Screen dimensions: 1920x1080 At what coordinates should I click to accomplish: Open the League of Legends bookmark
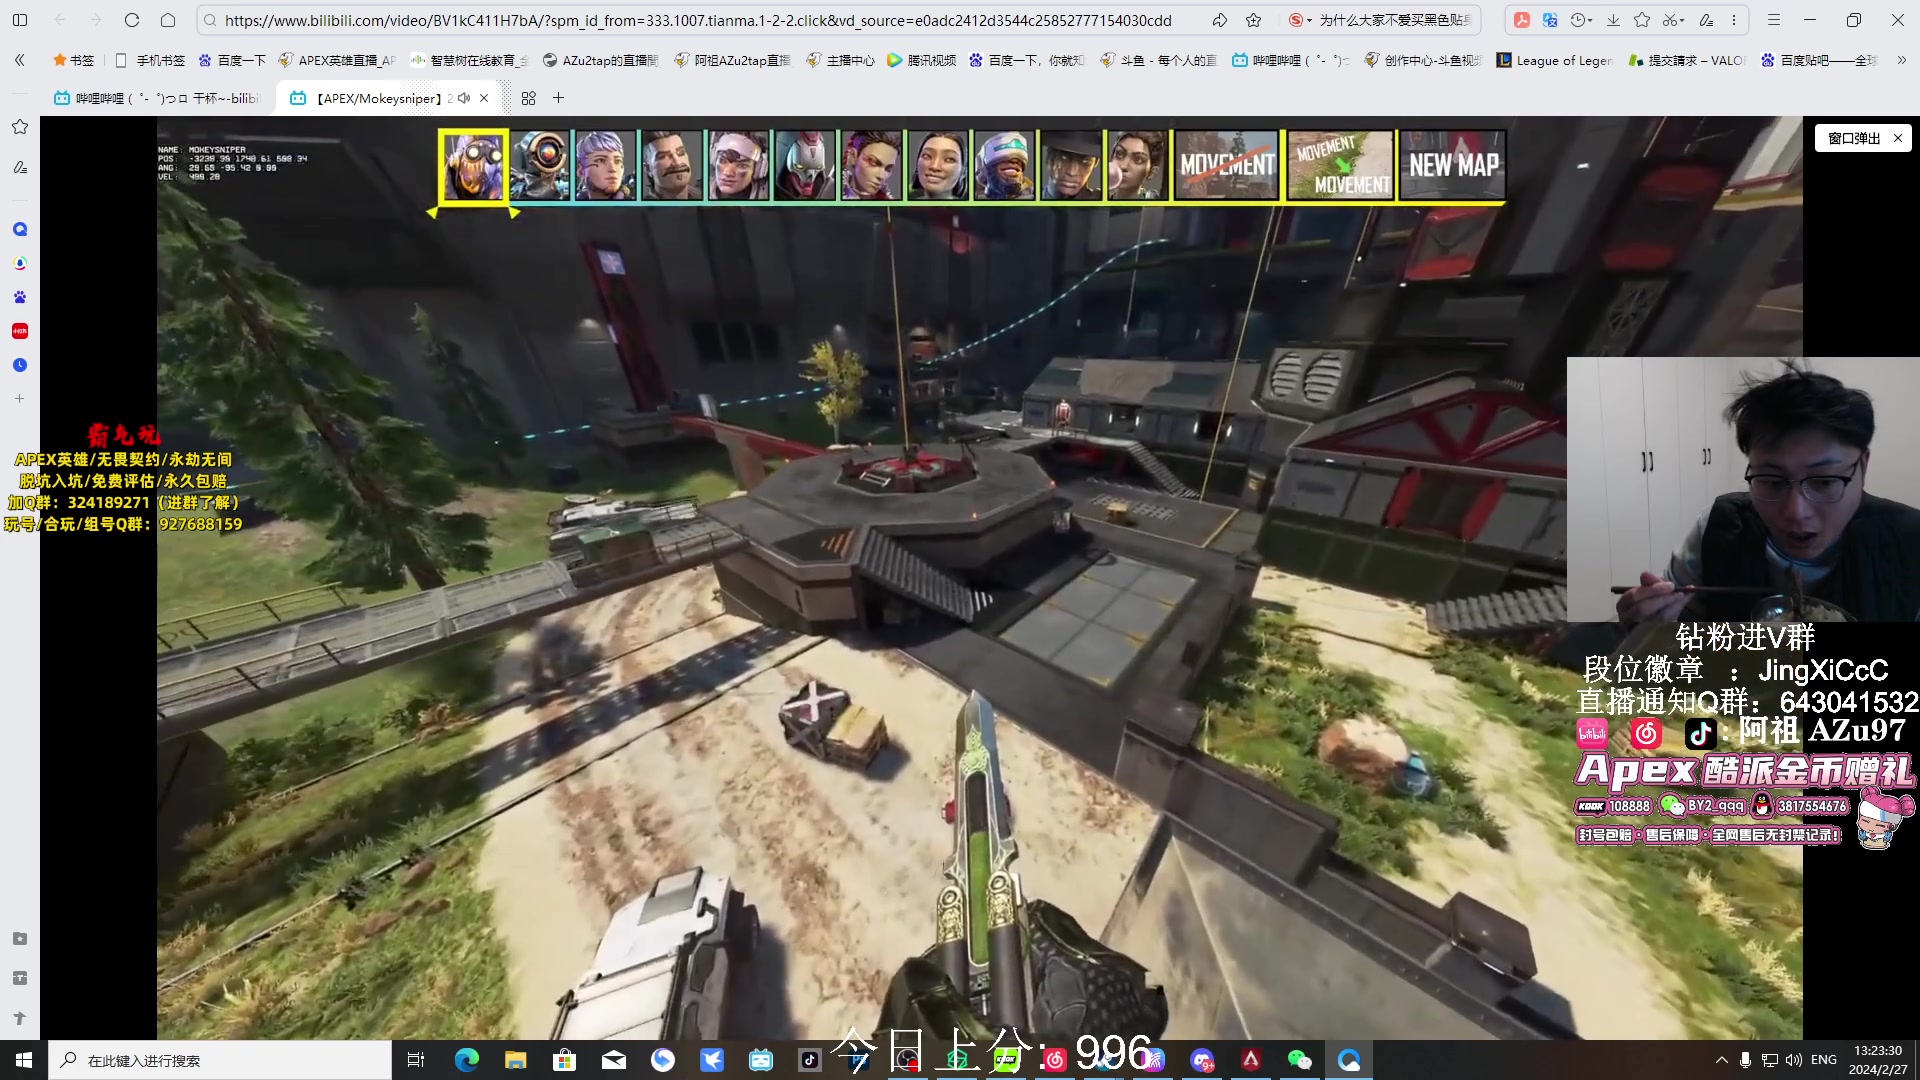1554,60
